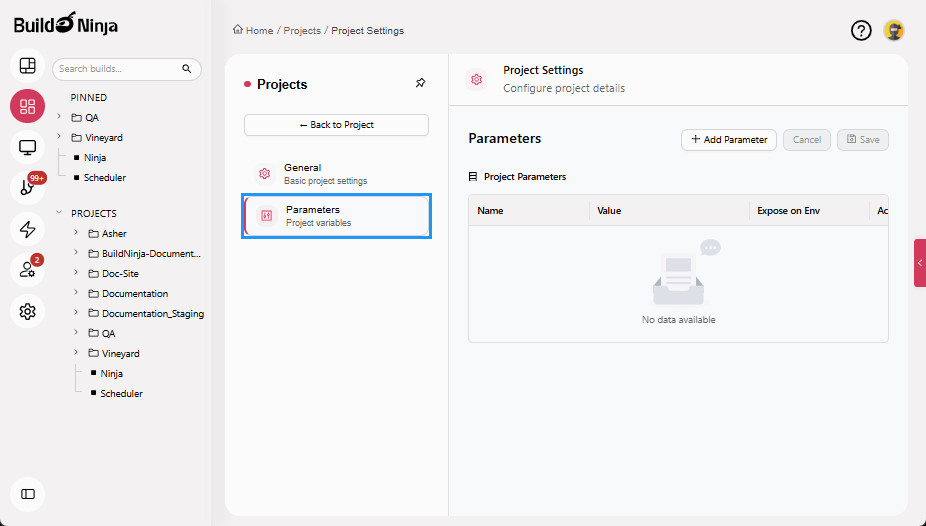Expand QA under PROJECTS

76,332
